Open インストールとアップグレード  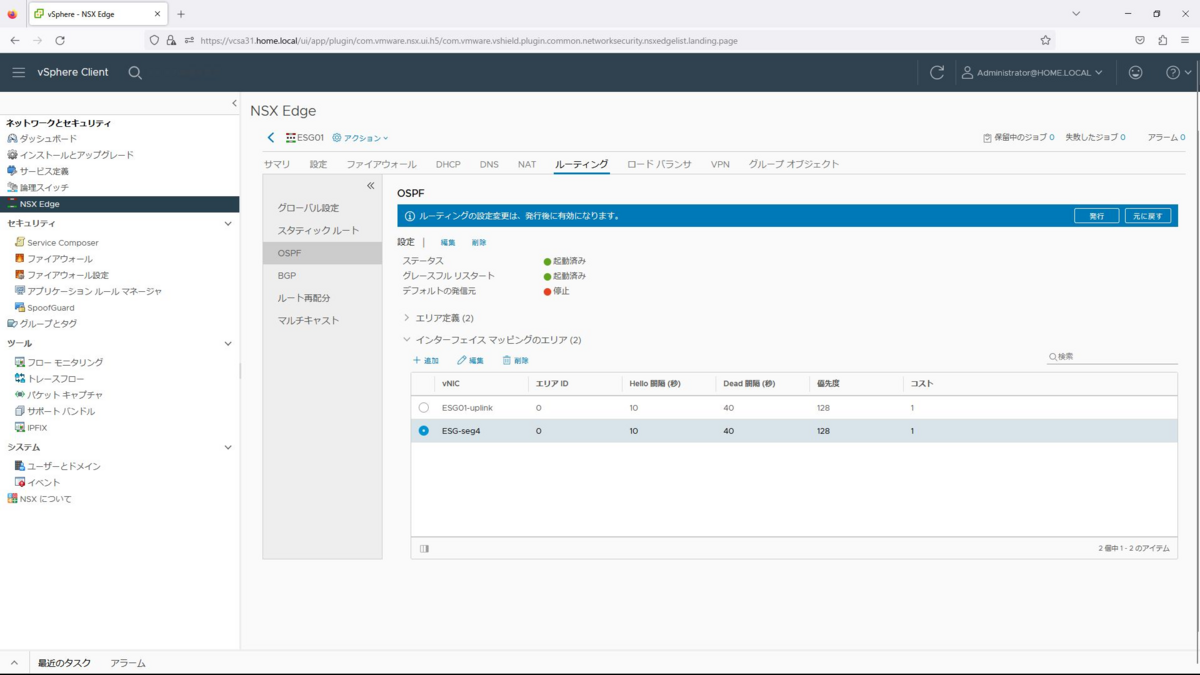tap(76, 155)
